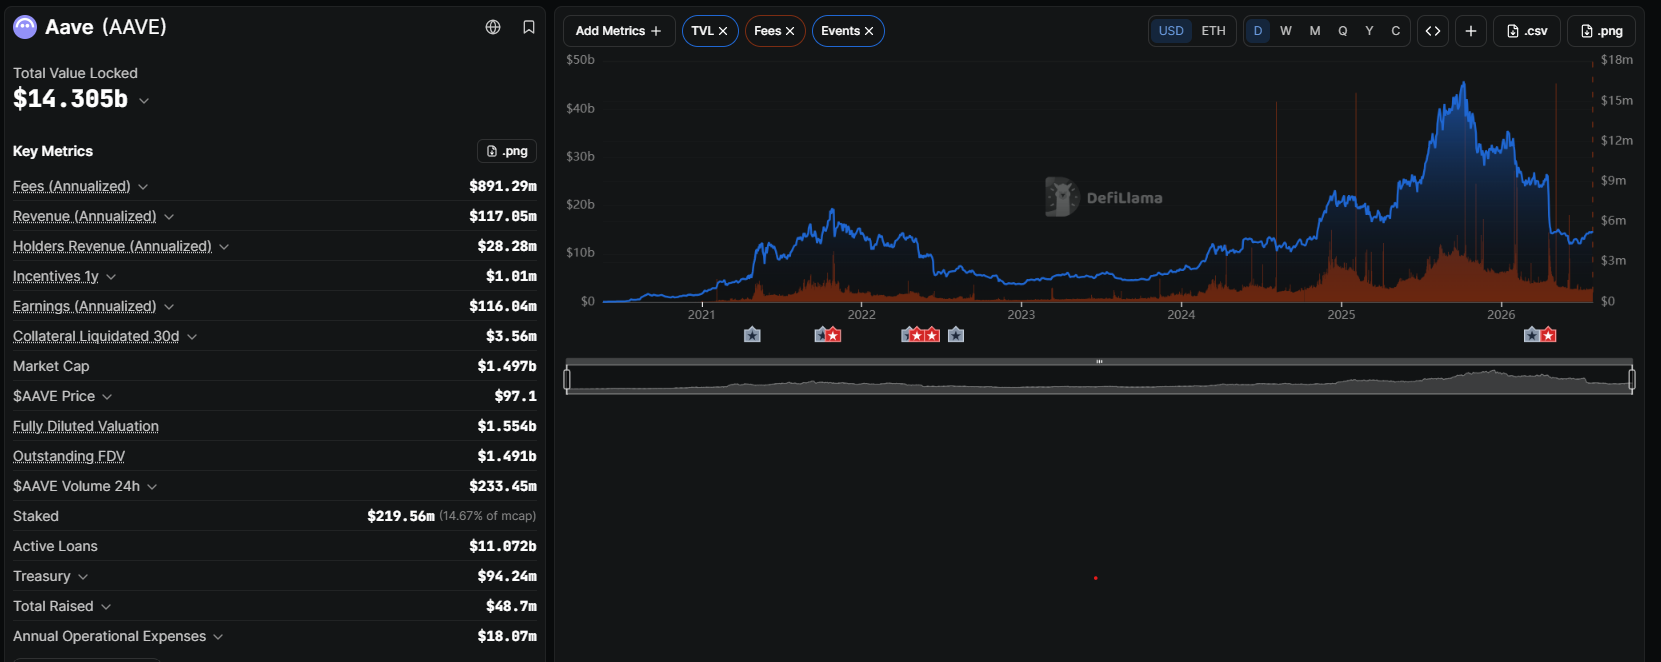
Task: Click the red star event marker in 2026
Action: (x=1548, y=335)
